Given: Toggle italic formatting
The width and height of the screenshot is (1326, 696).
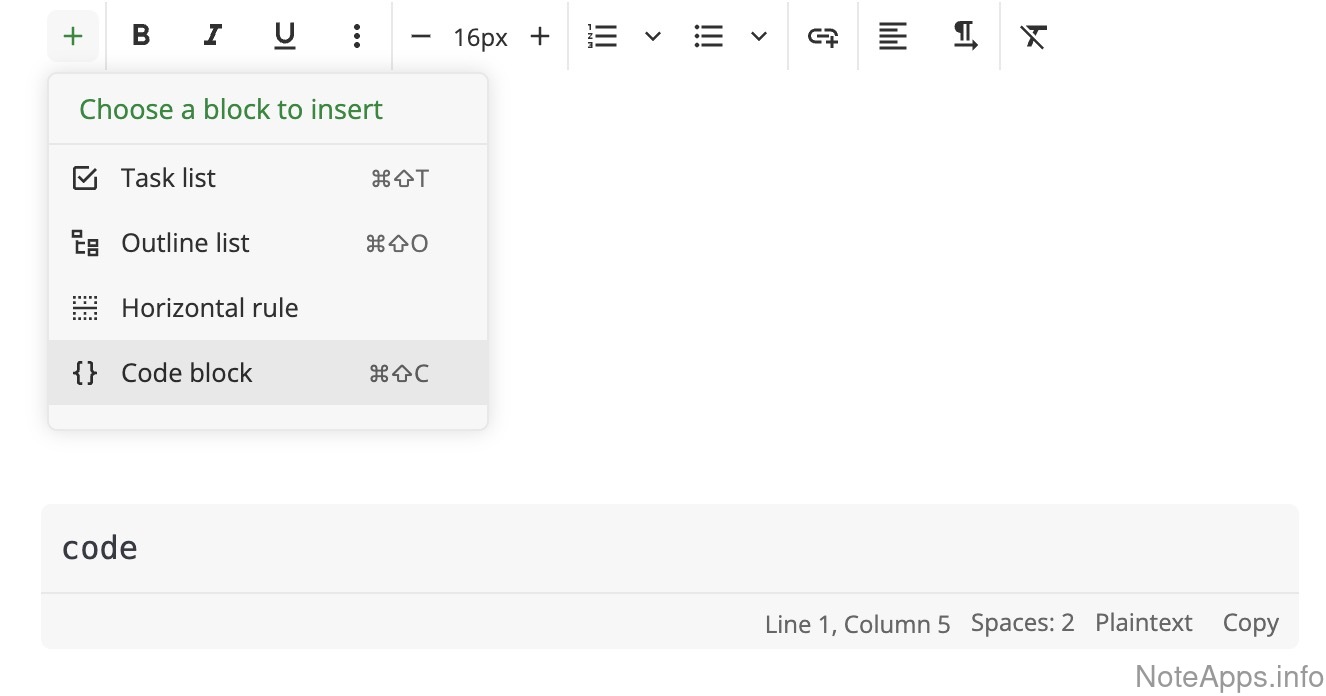Looking at the screenshot, I should pos(212,37).
